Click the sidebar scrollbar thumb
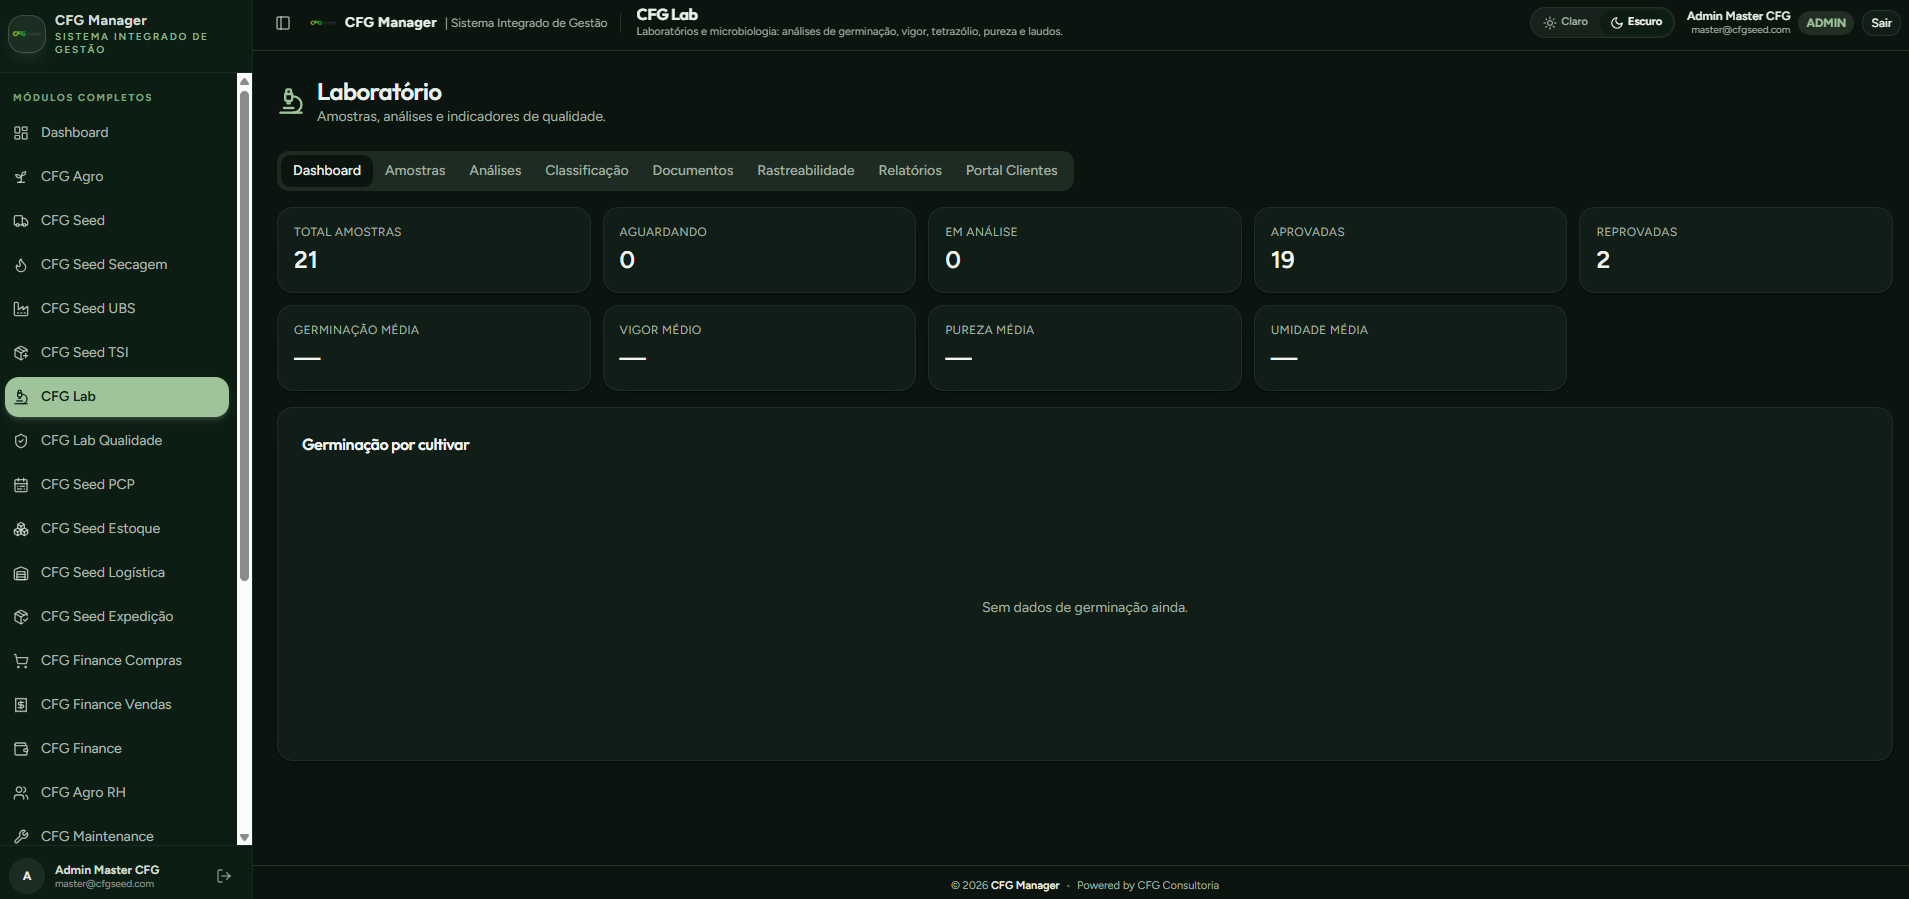Screen dimensions: 1909x899 tap(244, 336)
